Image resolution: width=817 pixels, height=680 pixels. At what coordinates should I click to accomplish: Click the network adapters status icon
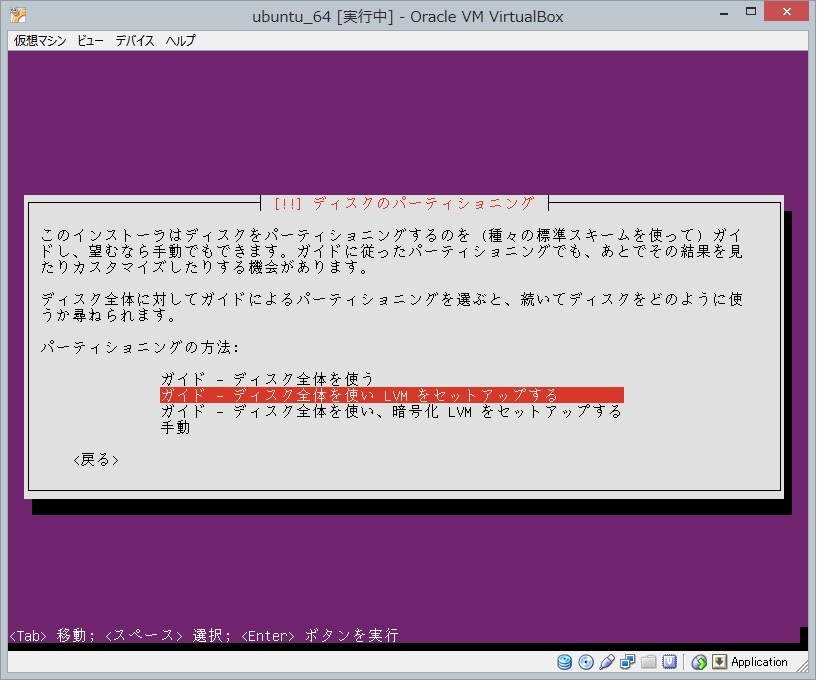tap(627, 662)
